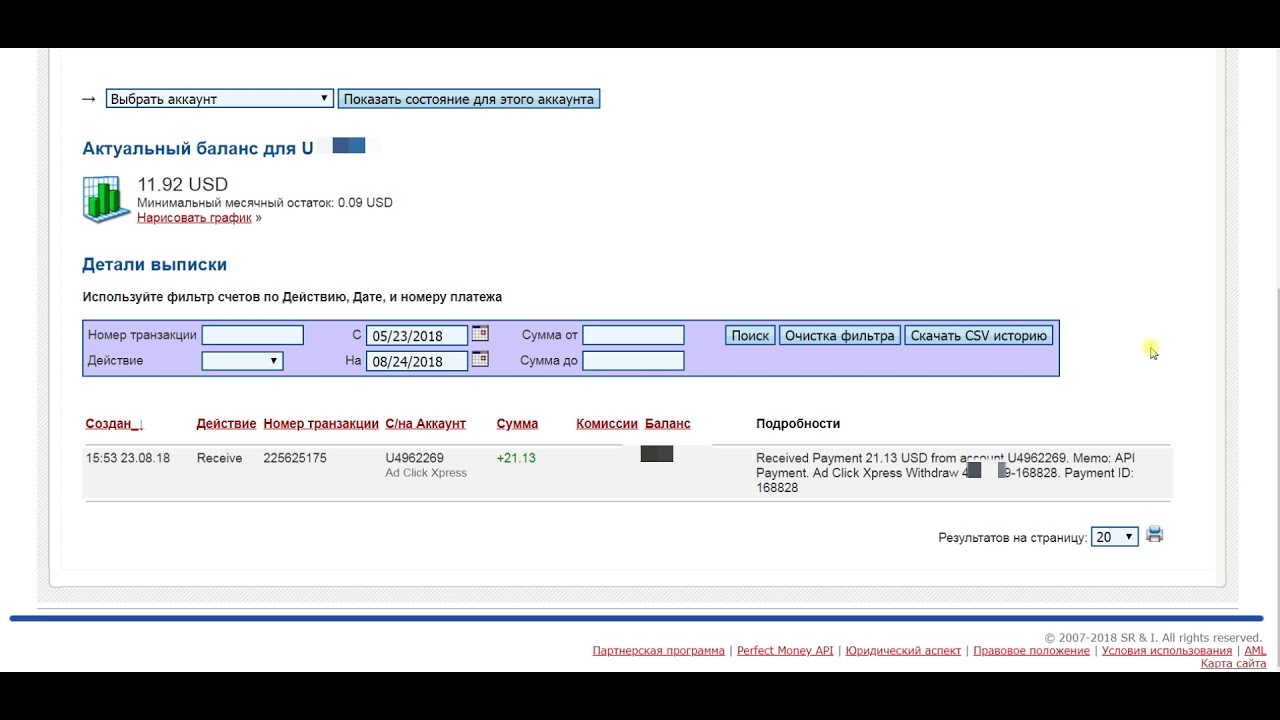Click the transaction number 225625175
The image size is (1280, 720).
point(295,458)
